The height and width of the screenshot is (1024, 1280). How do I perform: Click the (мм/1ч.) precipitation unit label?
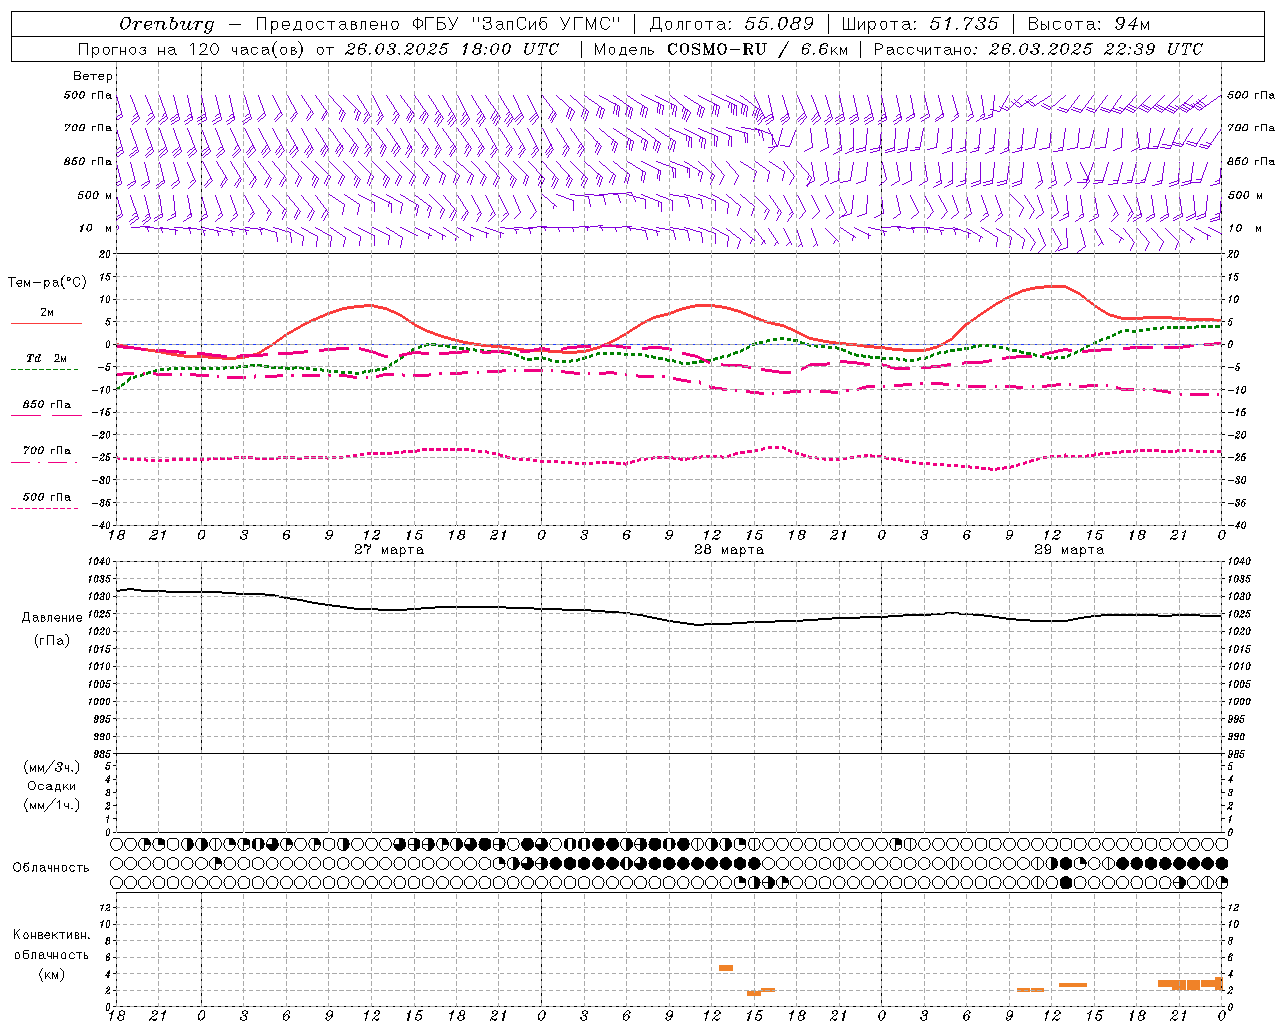tap(52, 805)
